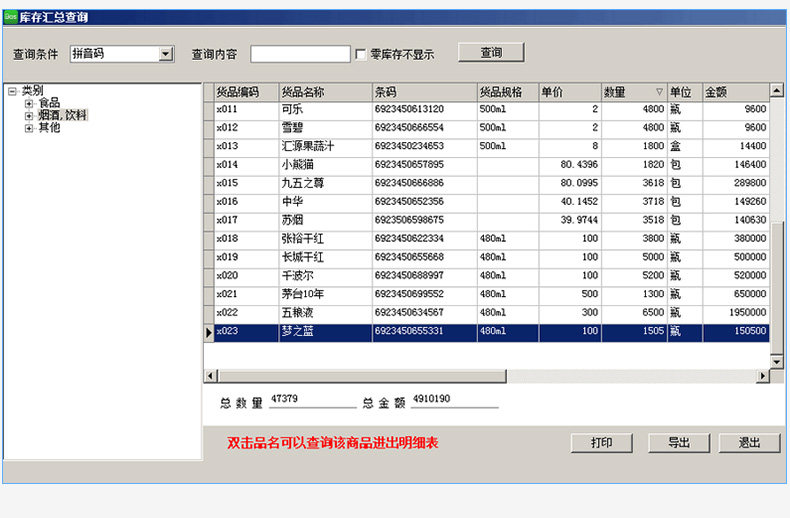Image resolution: width=790 pixels, height=518 pixels.
Task: Click amount cell 1950000
Action: (736, 312)
